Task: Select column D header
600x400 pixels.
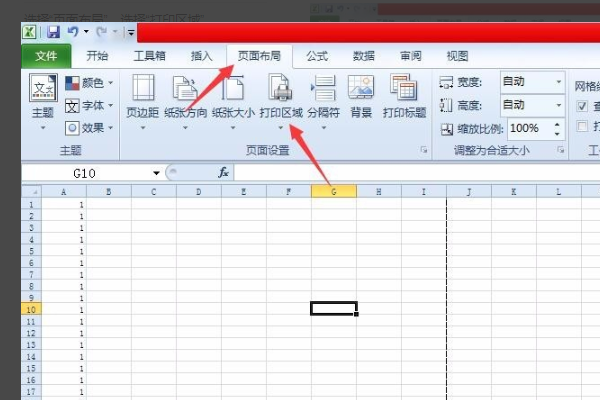Action: click(x=199, y=191)
